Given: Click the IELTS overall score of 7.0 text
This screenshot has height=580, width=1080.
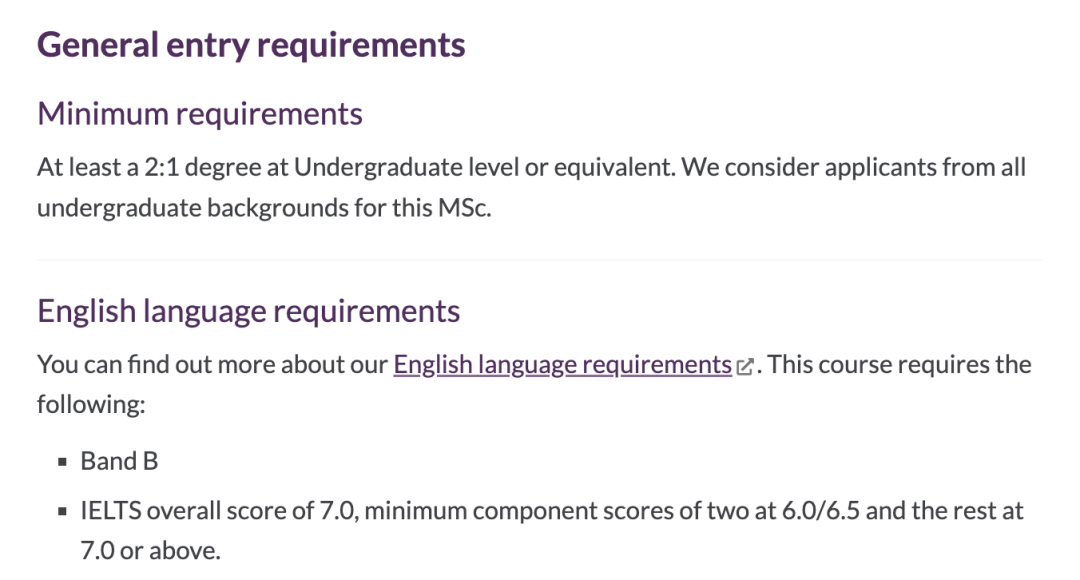Looking at the screenshot, I should pyautogui.click(x=218, y=511).
